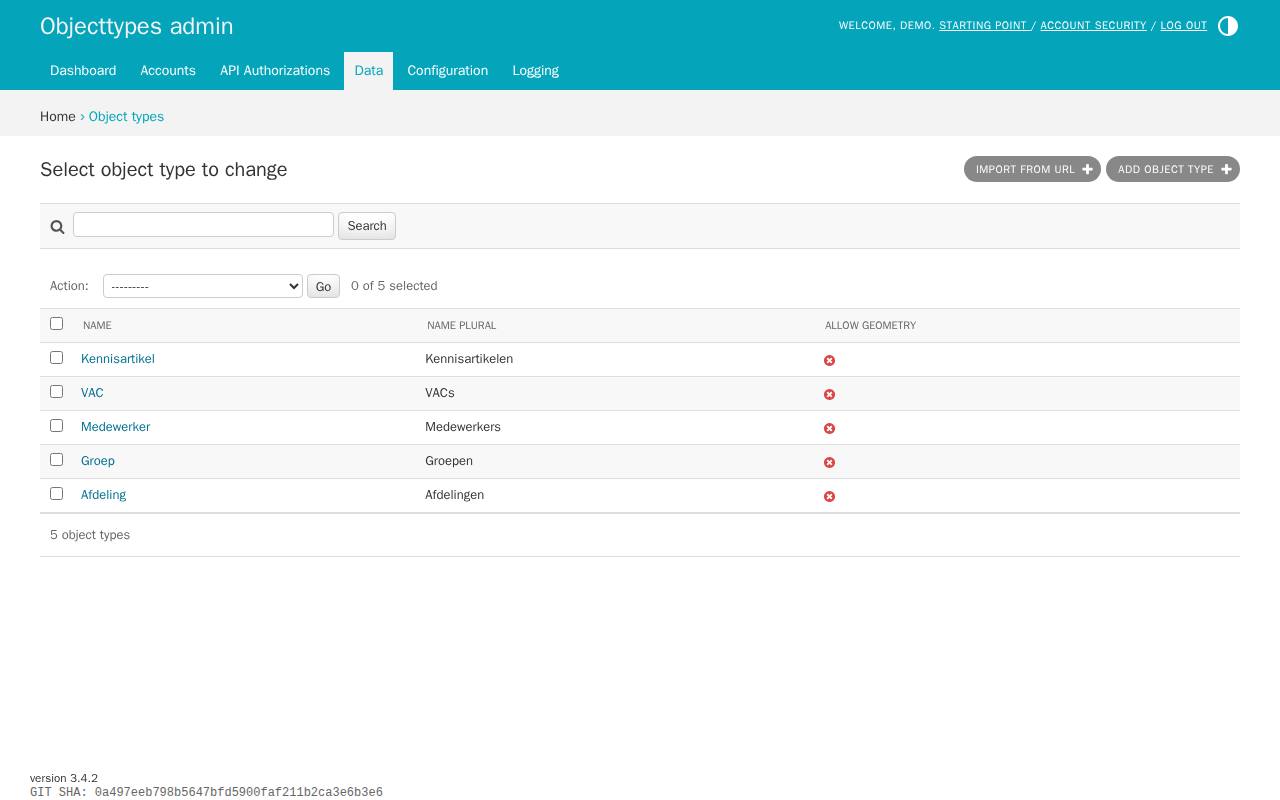This screenshot has width=1280, height=800.
Task: Click the Search button
Action: (x=367, y=226)
